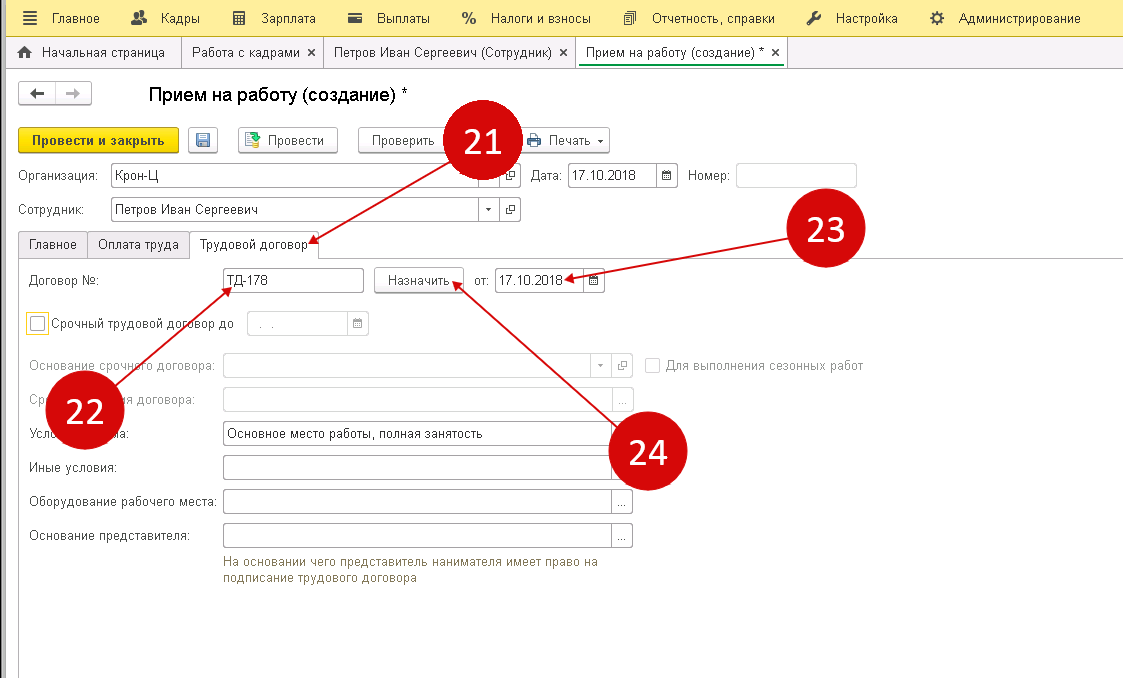Open the Печать dropdown menu
Viewport: 1123px width, 678px height.
[566, 141]
